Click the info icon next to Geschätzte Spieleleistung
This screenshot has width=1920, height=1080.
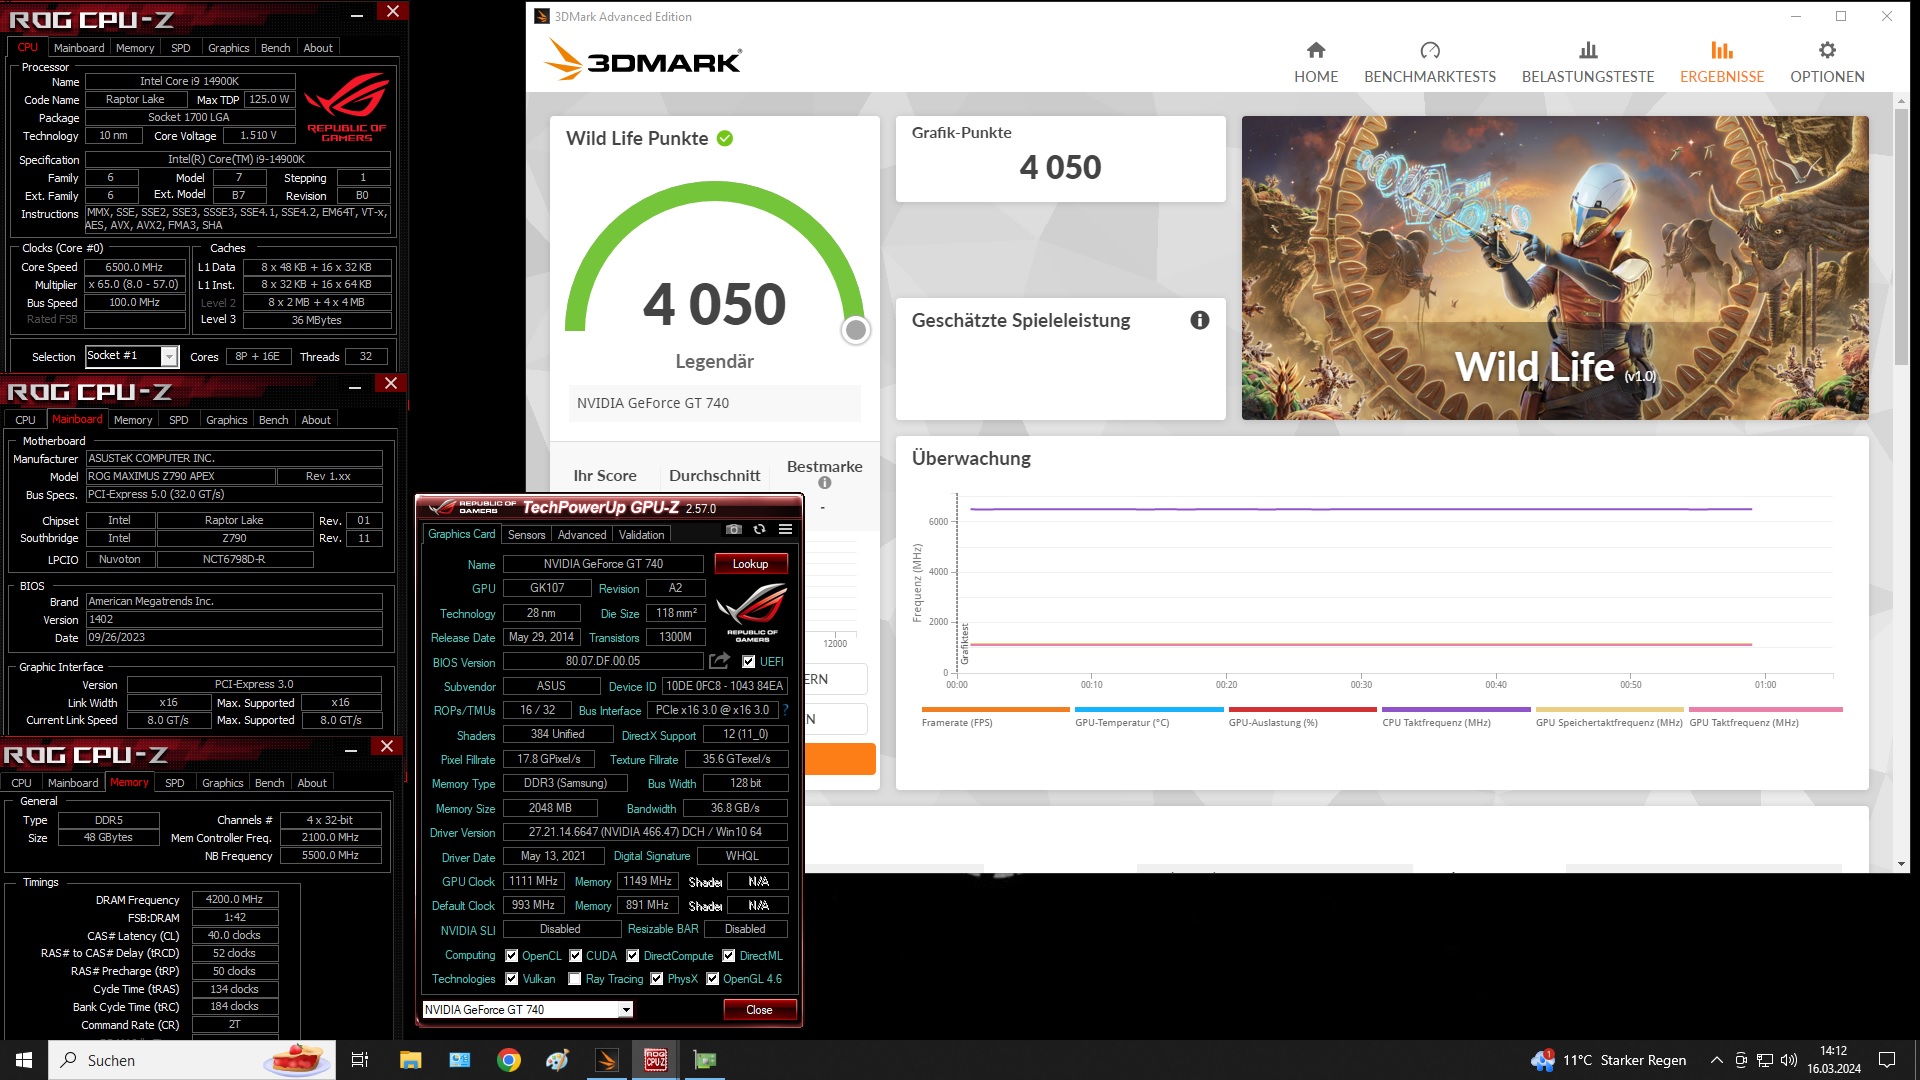point(1200,320)
